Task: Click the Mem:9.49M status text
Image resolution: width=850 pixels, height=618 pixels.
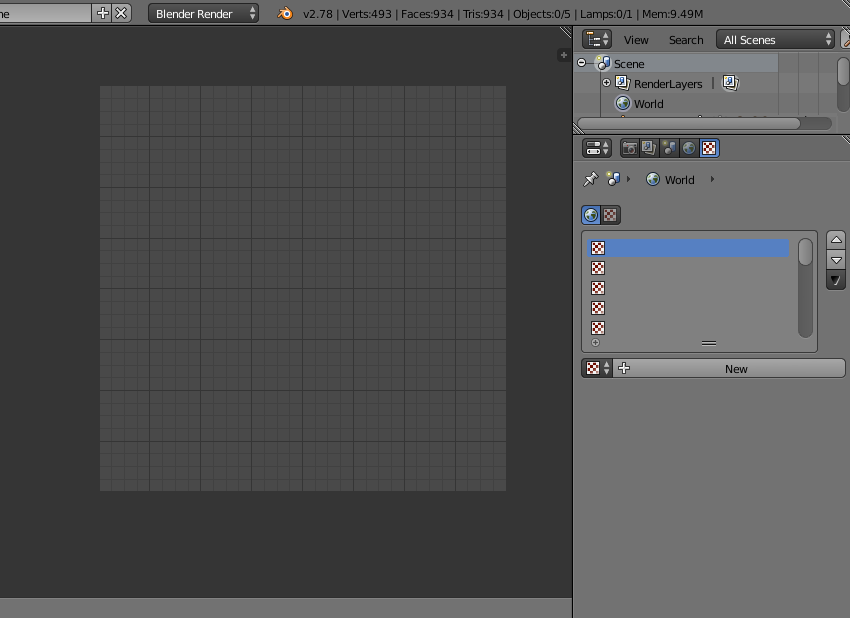Action: 672,14
